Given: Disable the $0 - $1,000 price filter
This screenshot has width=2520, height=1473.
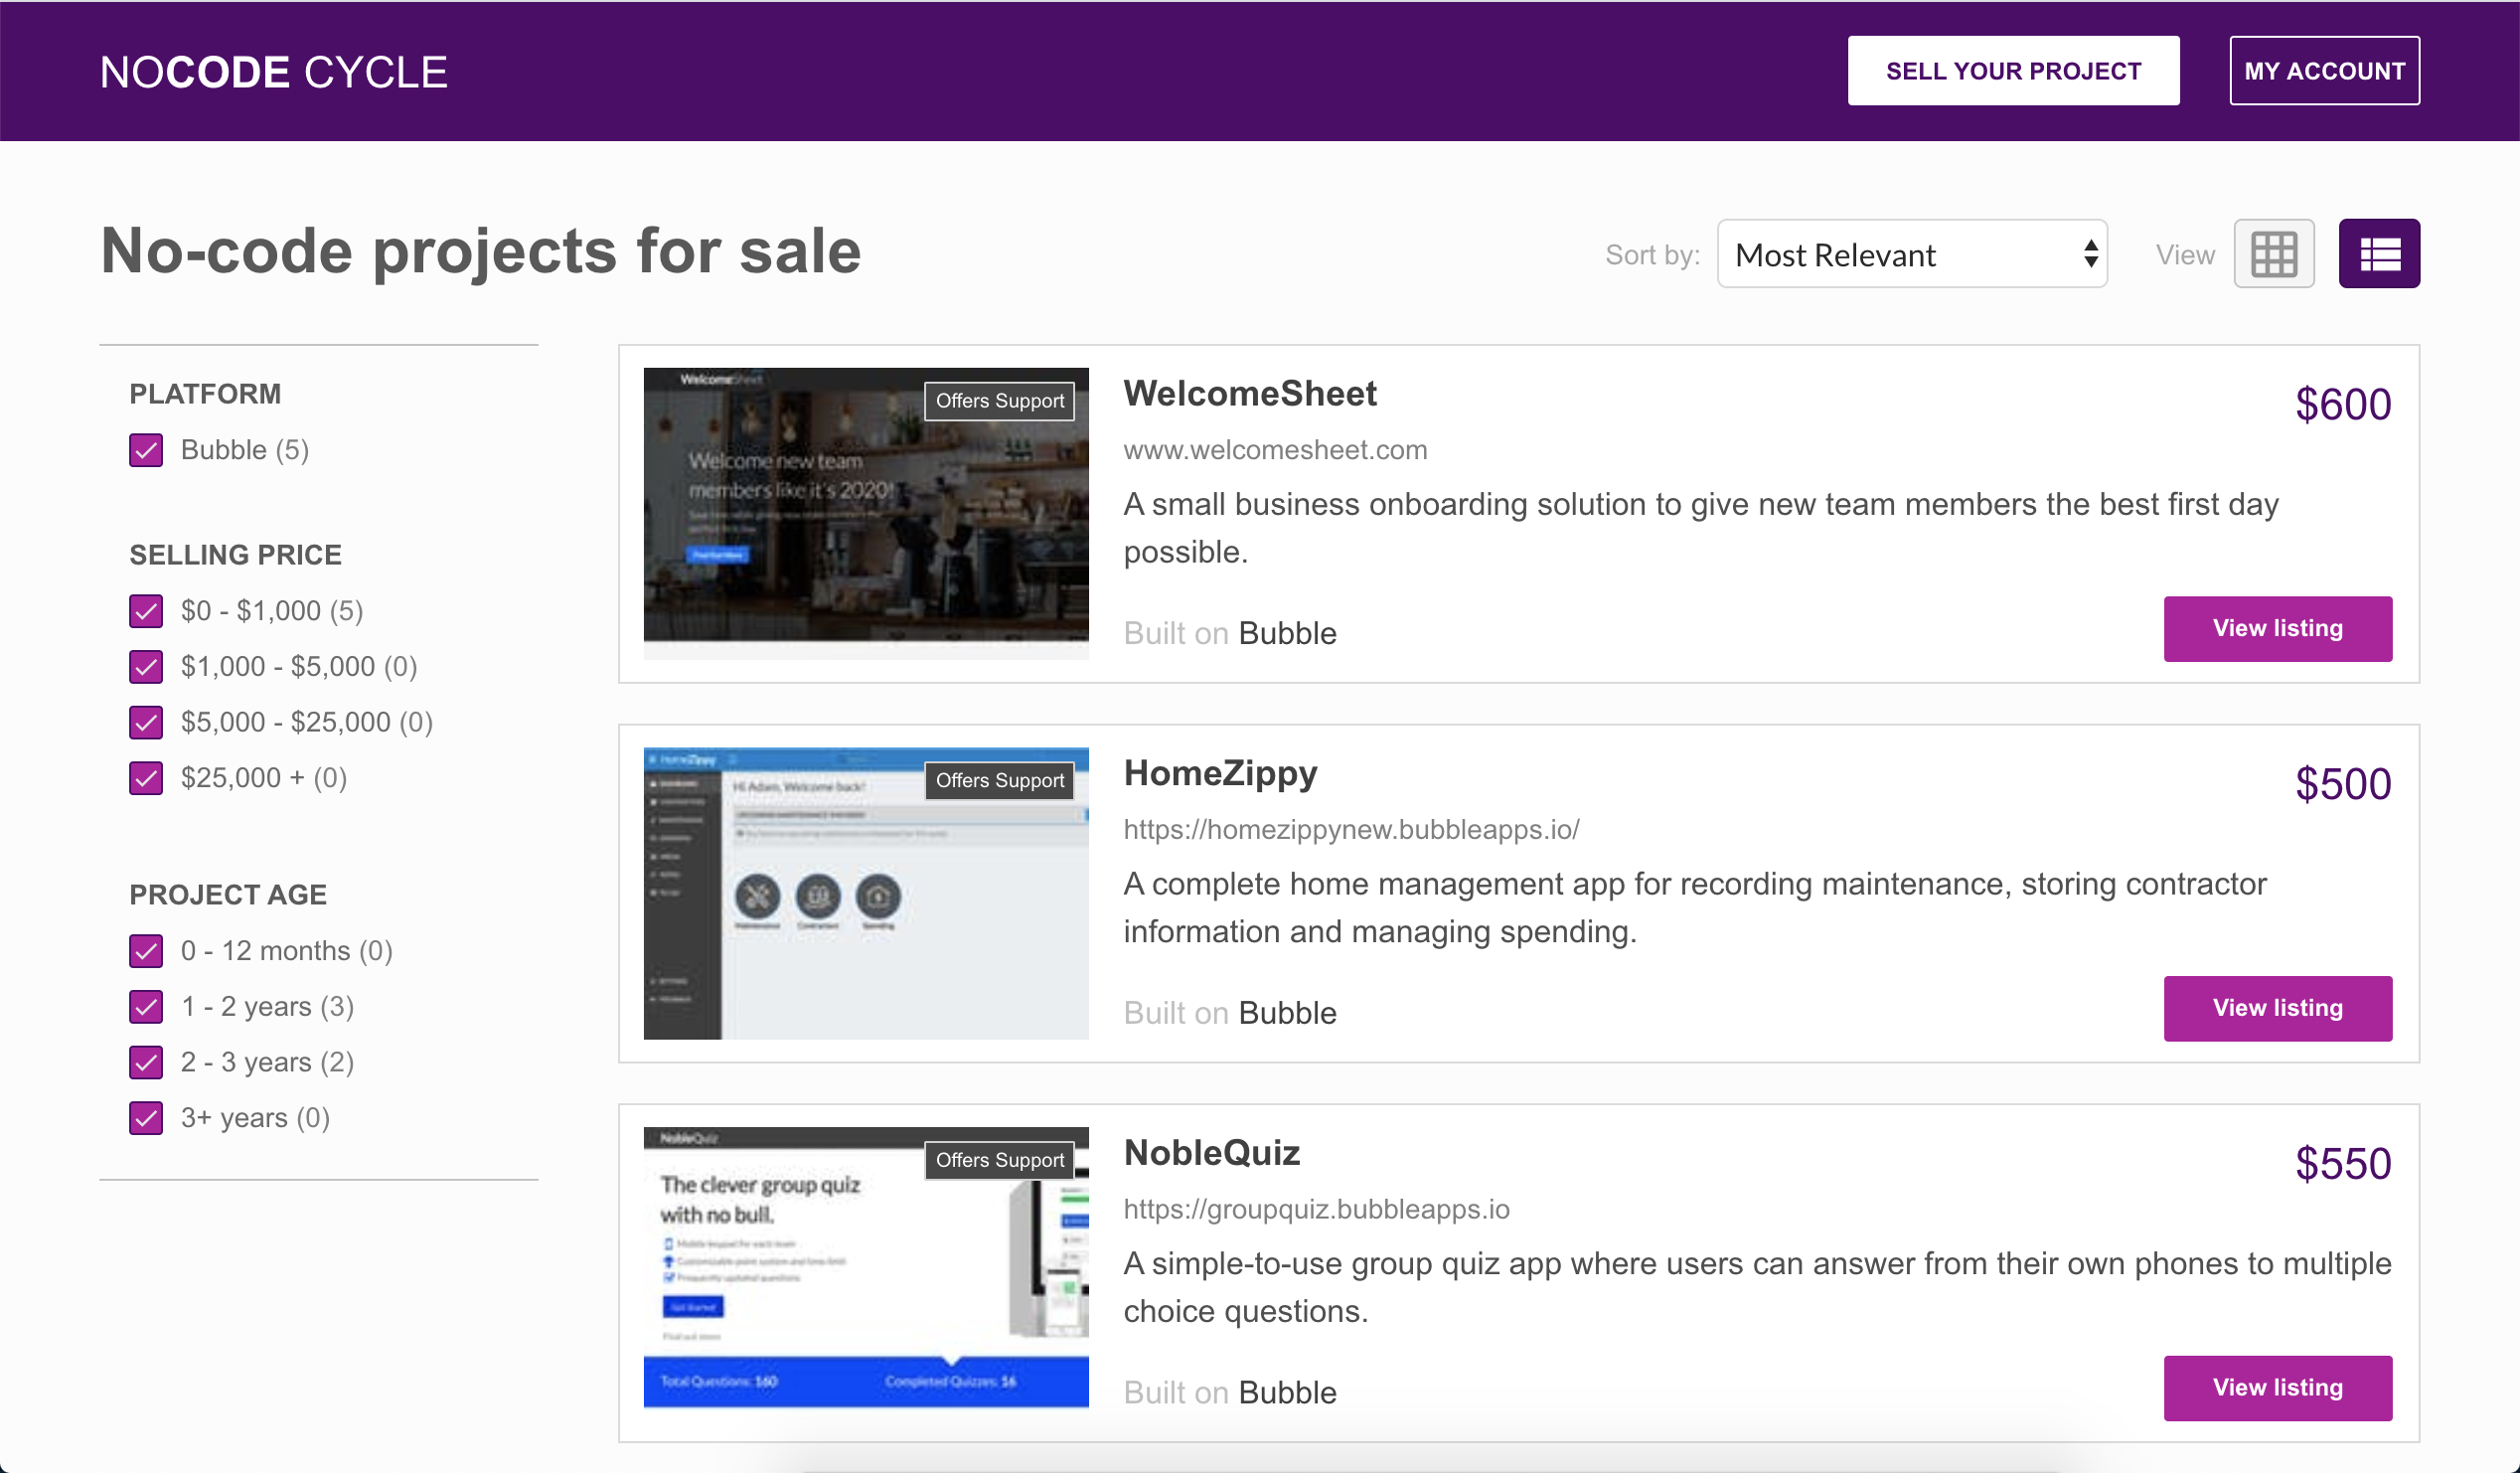Looking at the screenshot, I should coord(145,611).
